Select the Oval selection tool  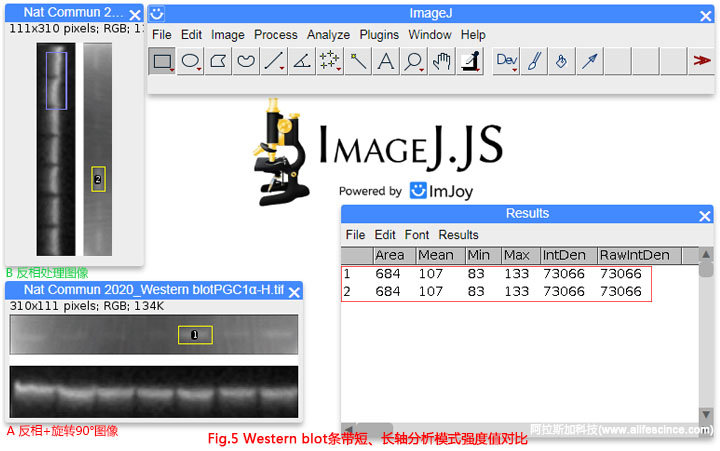tap(190, 62)
